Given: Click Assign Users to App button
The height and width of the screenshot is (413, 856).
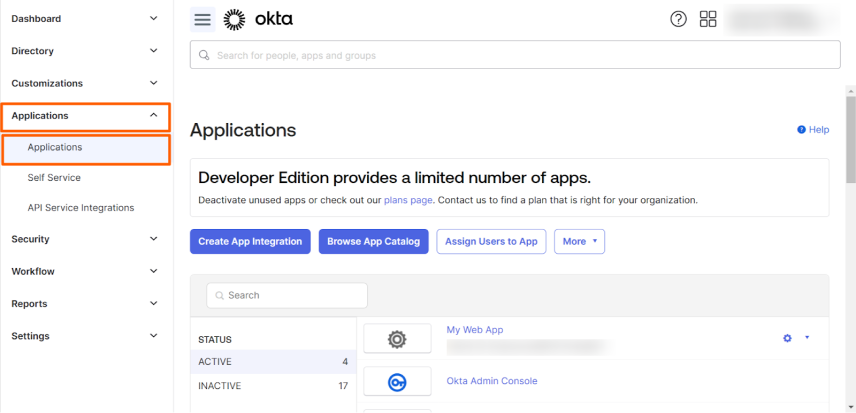Looking at the screenshot, I should coord(491,241).
